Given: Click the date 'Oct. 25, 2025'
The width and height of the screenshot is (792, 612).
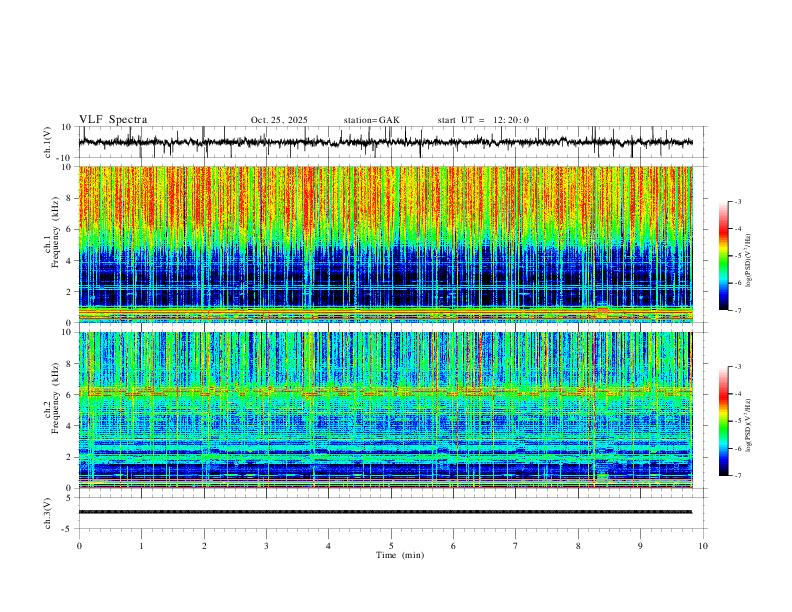Looking at the screenshot, I should click(x=279, y=120).
